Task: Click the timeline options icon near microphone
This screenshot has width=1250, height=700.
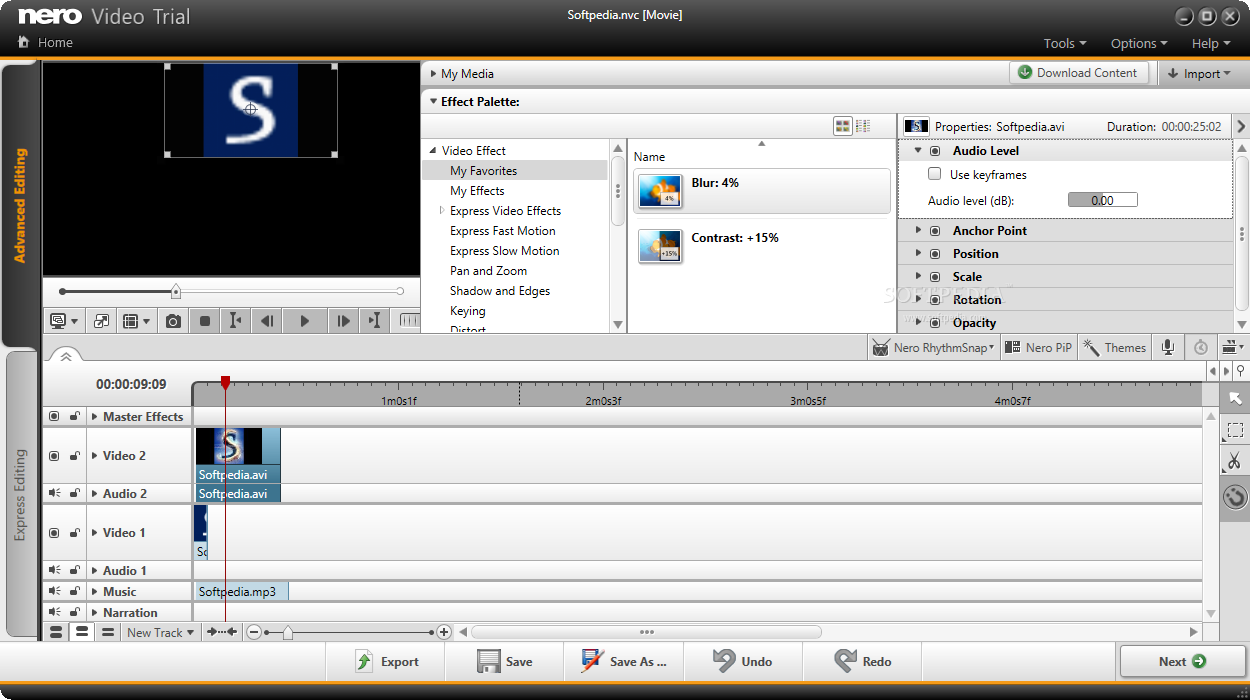Action: (1233, 347)
